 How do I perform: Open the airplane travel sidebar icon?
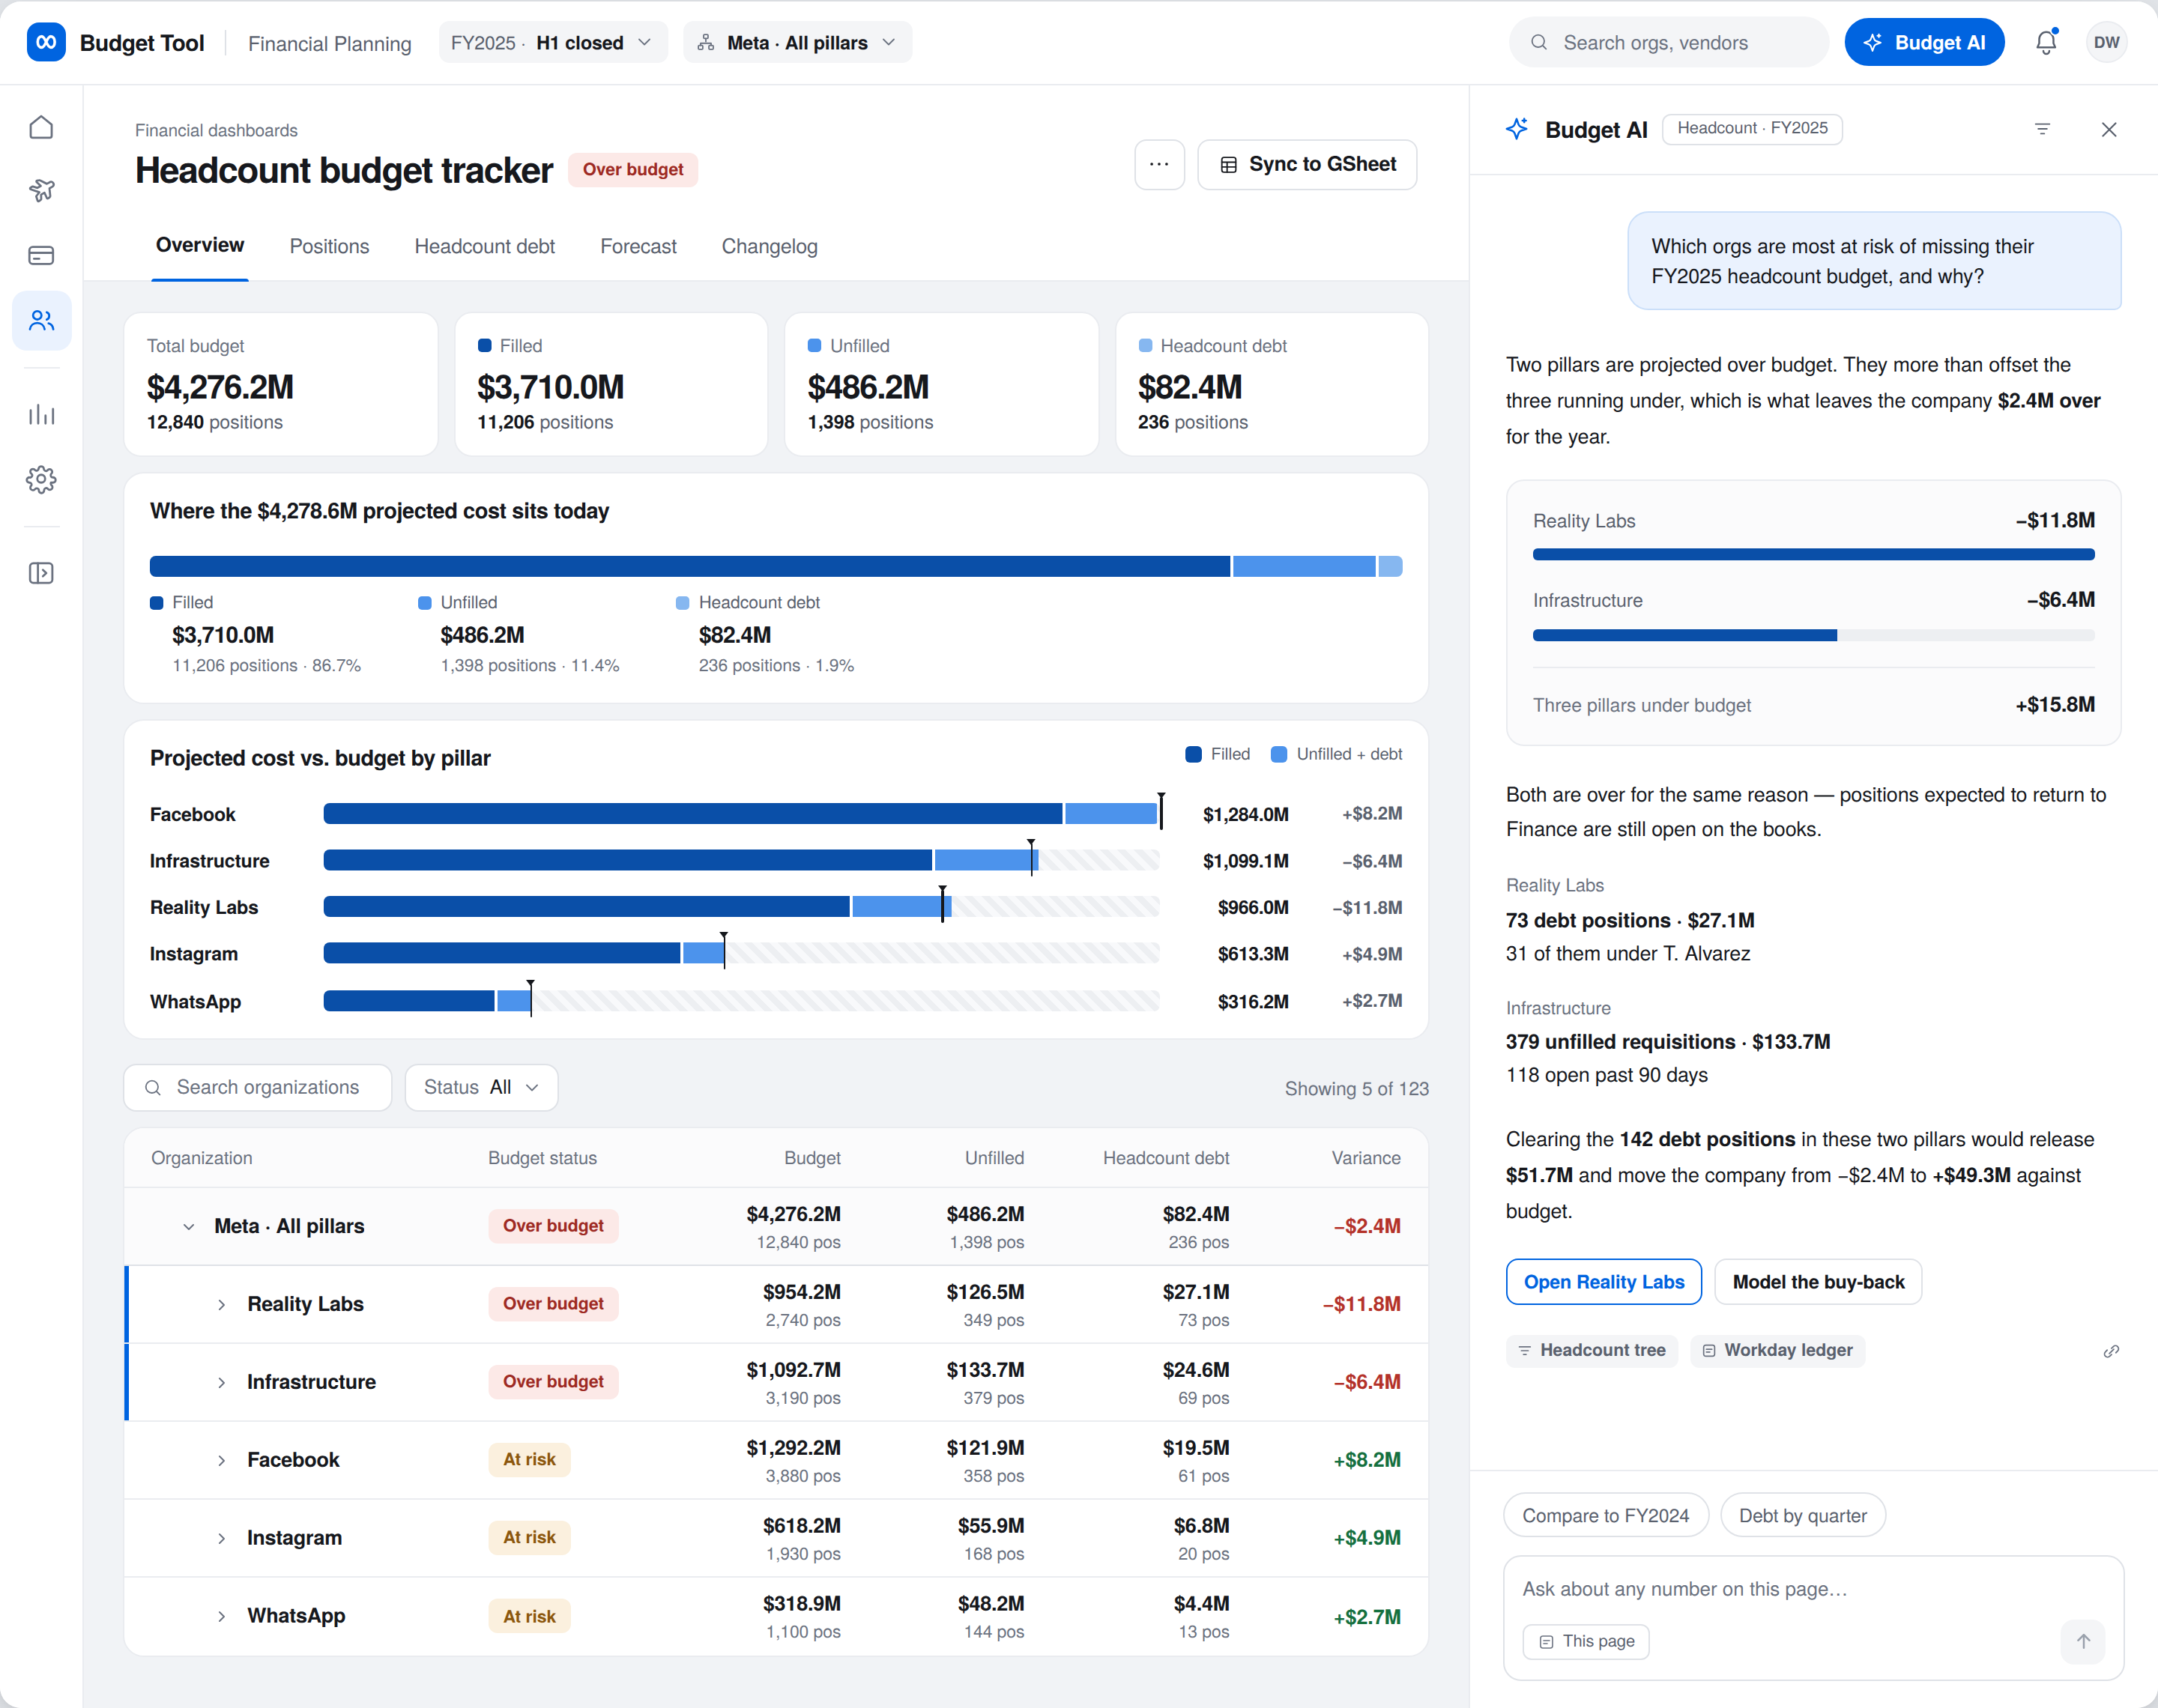point(41,190)
